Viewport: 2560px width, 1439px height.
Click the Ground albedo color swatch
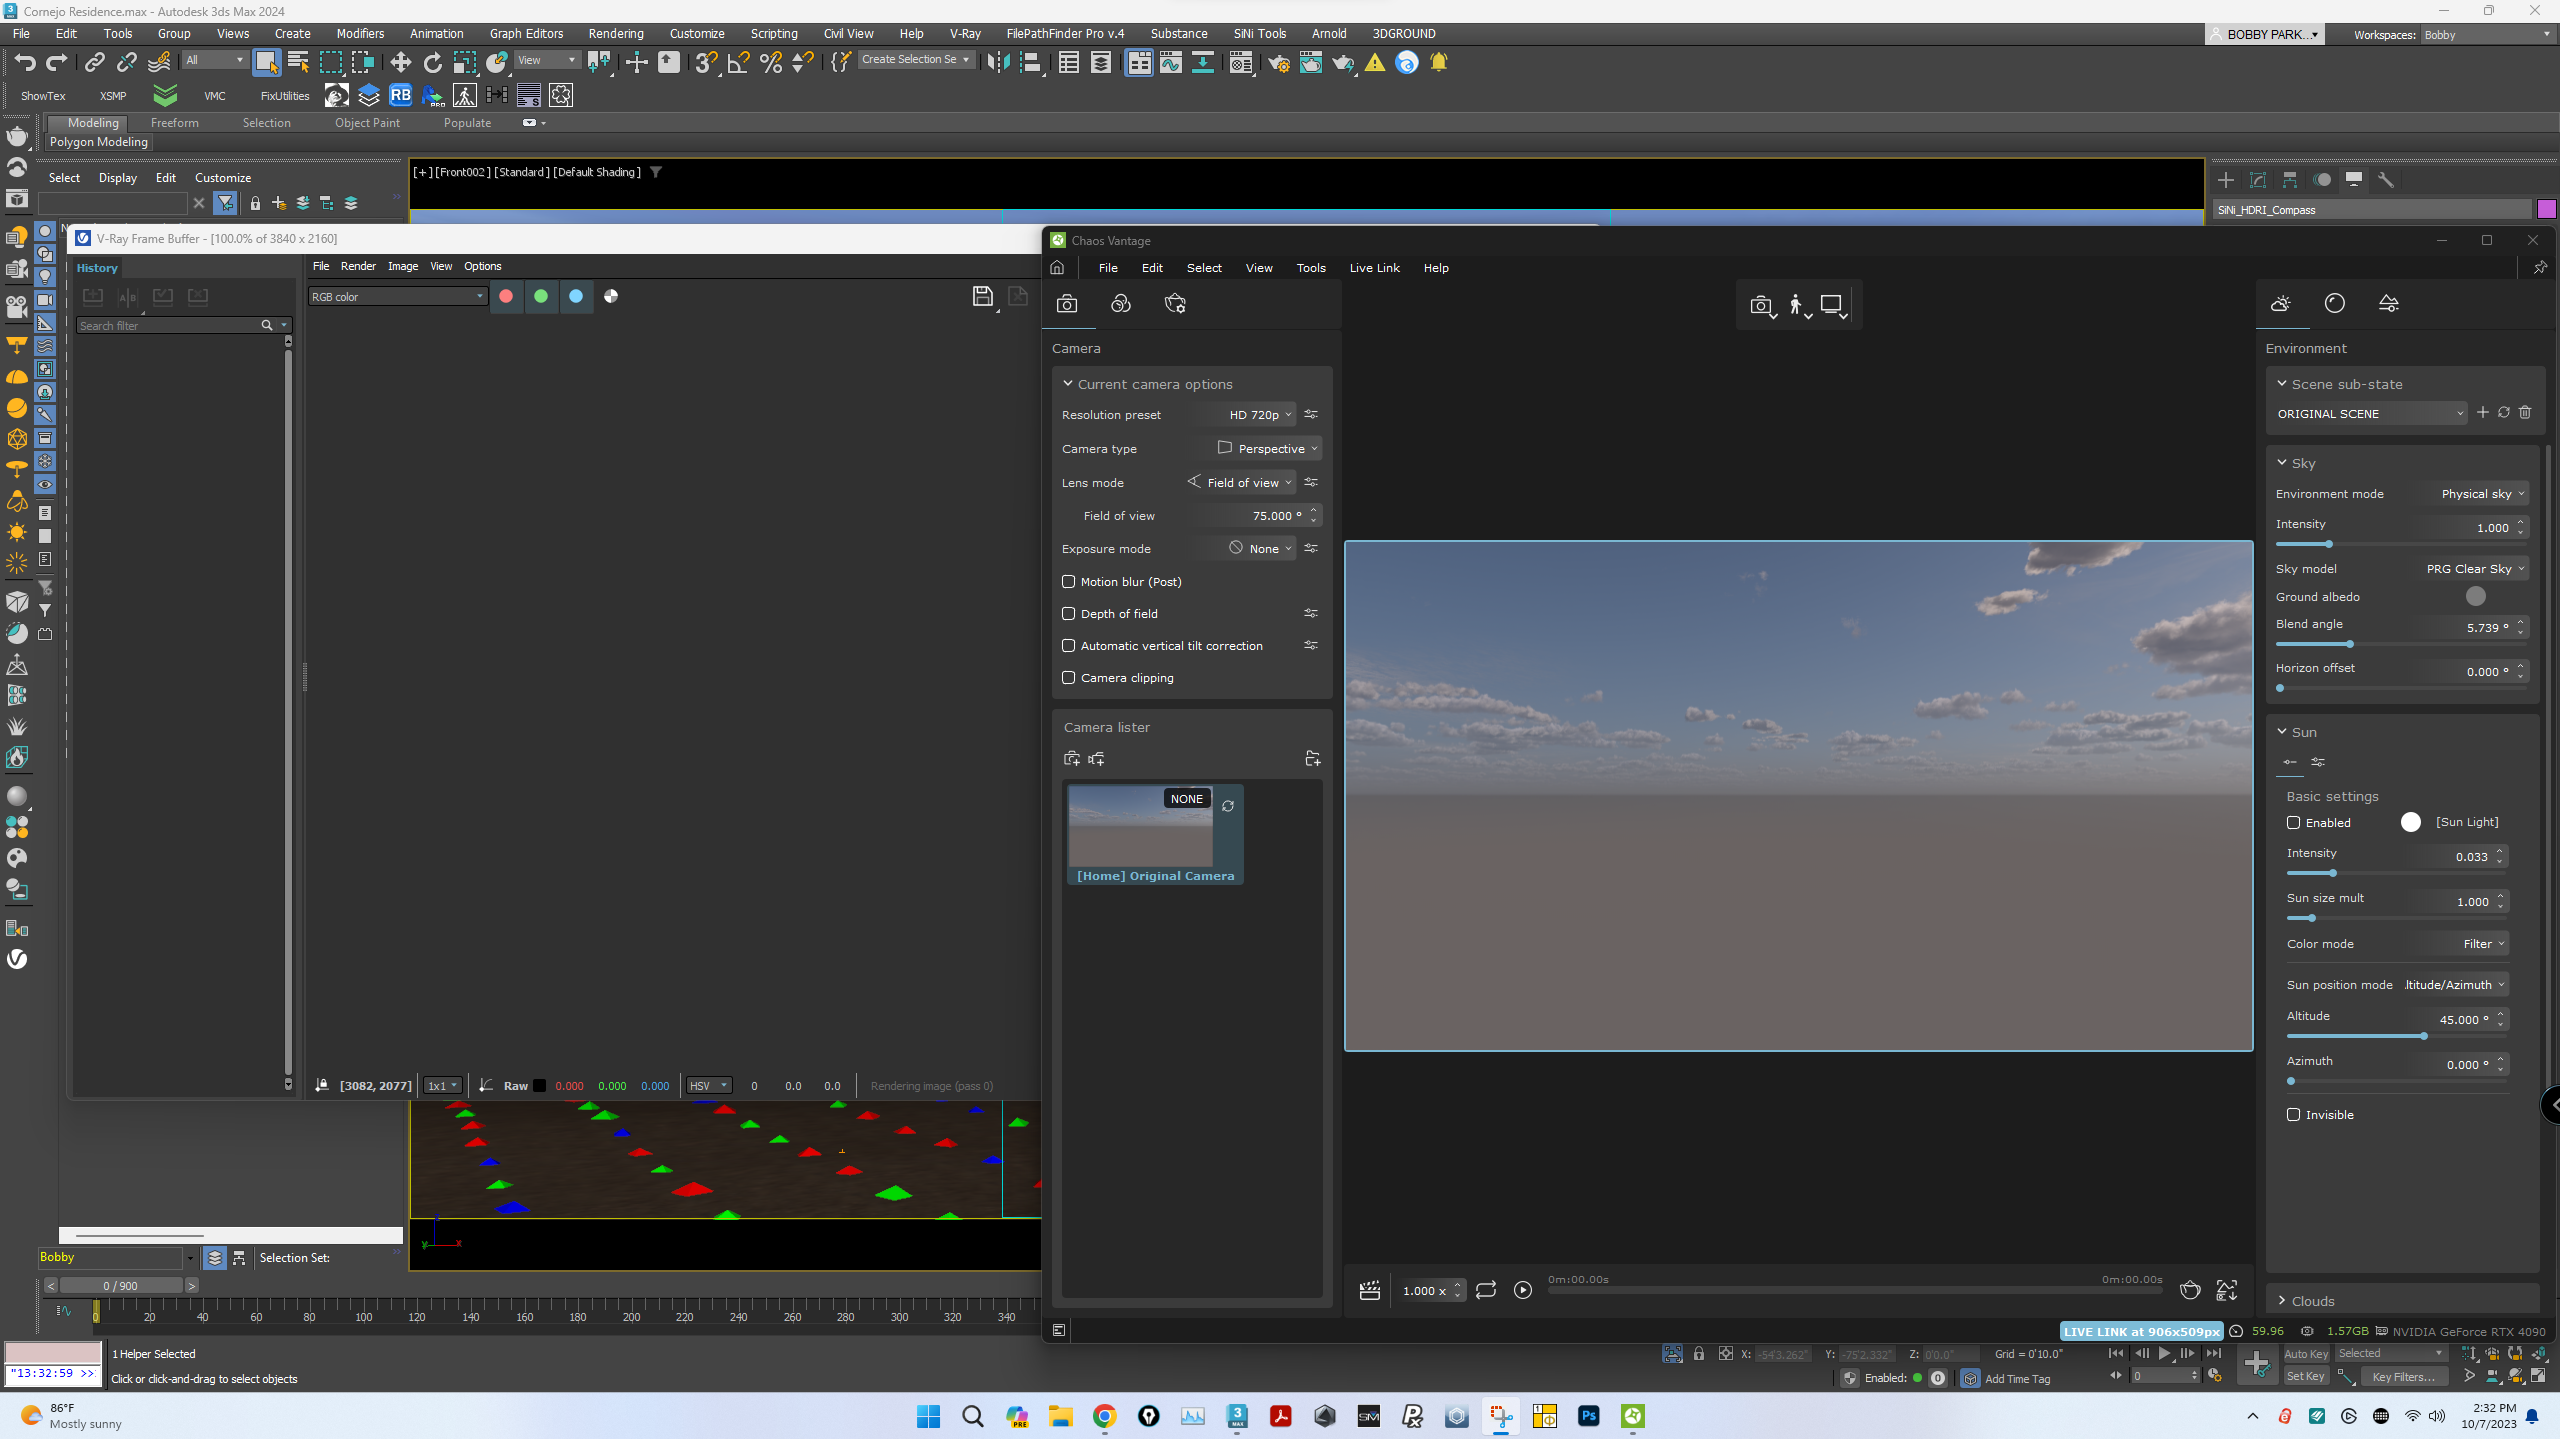tap(2476, 597)
